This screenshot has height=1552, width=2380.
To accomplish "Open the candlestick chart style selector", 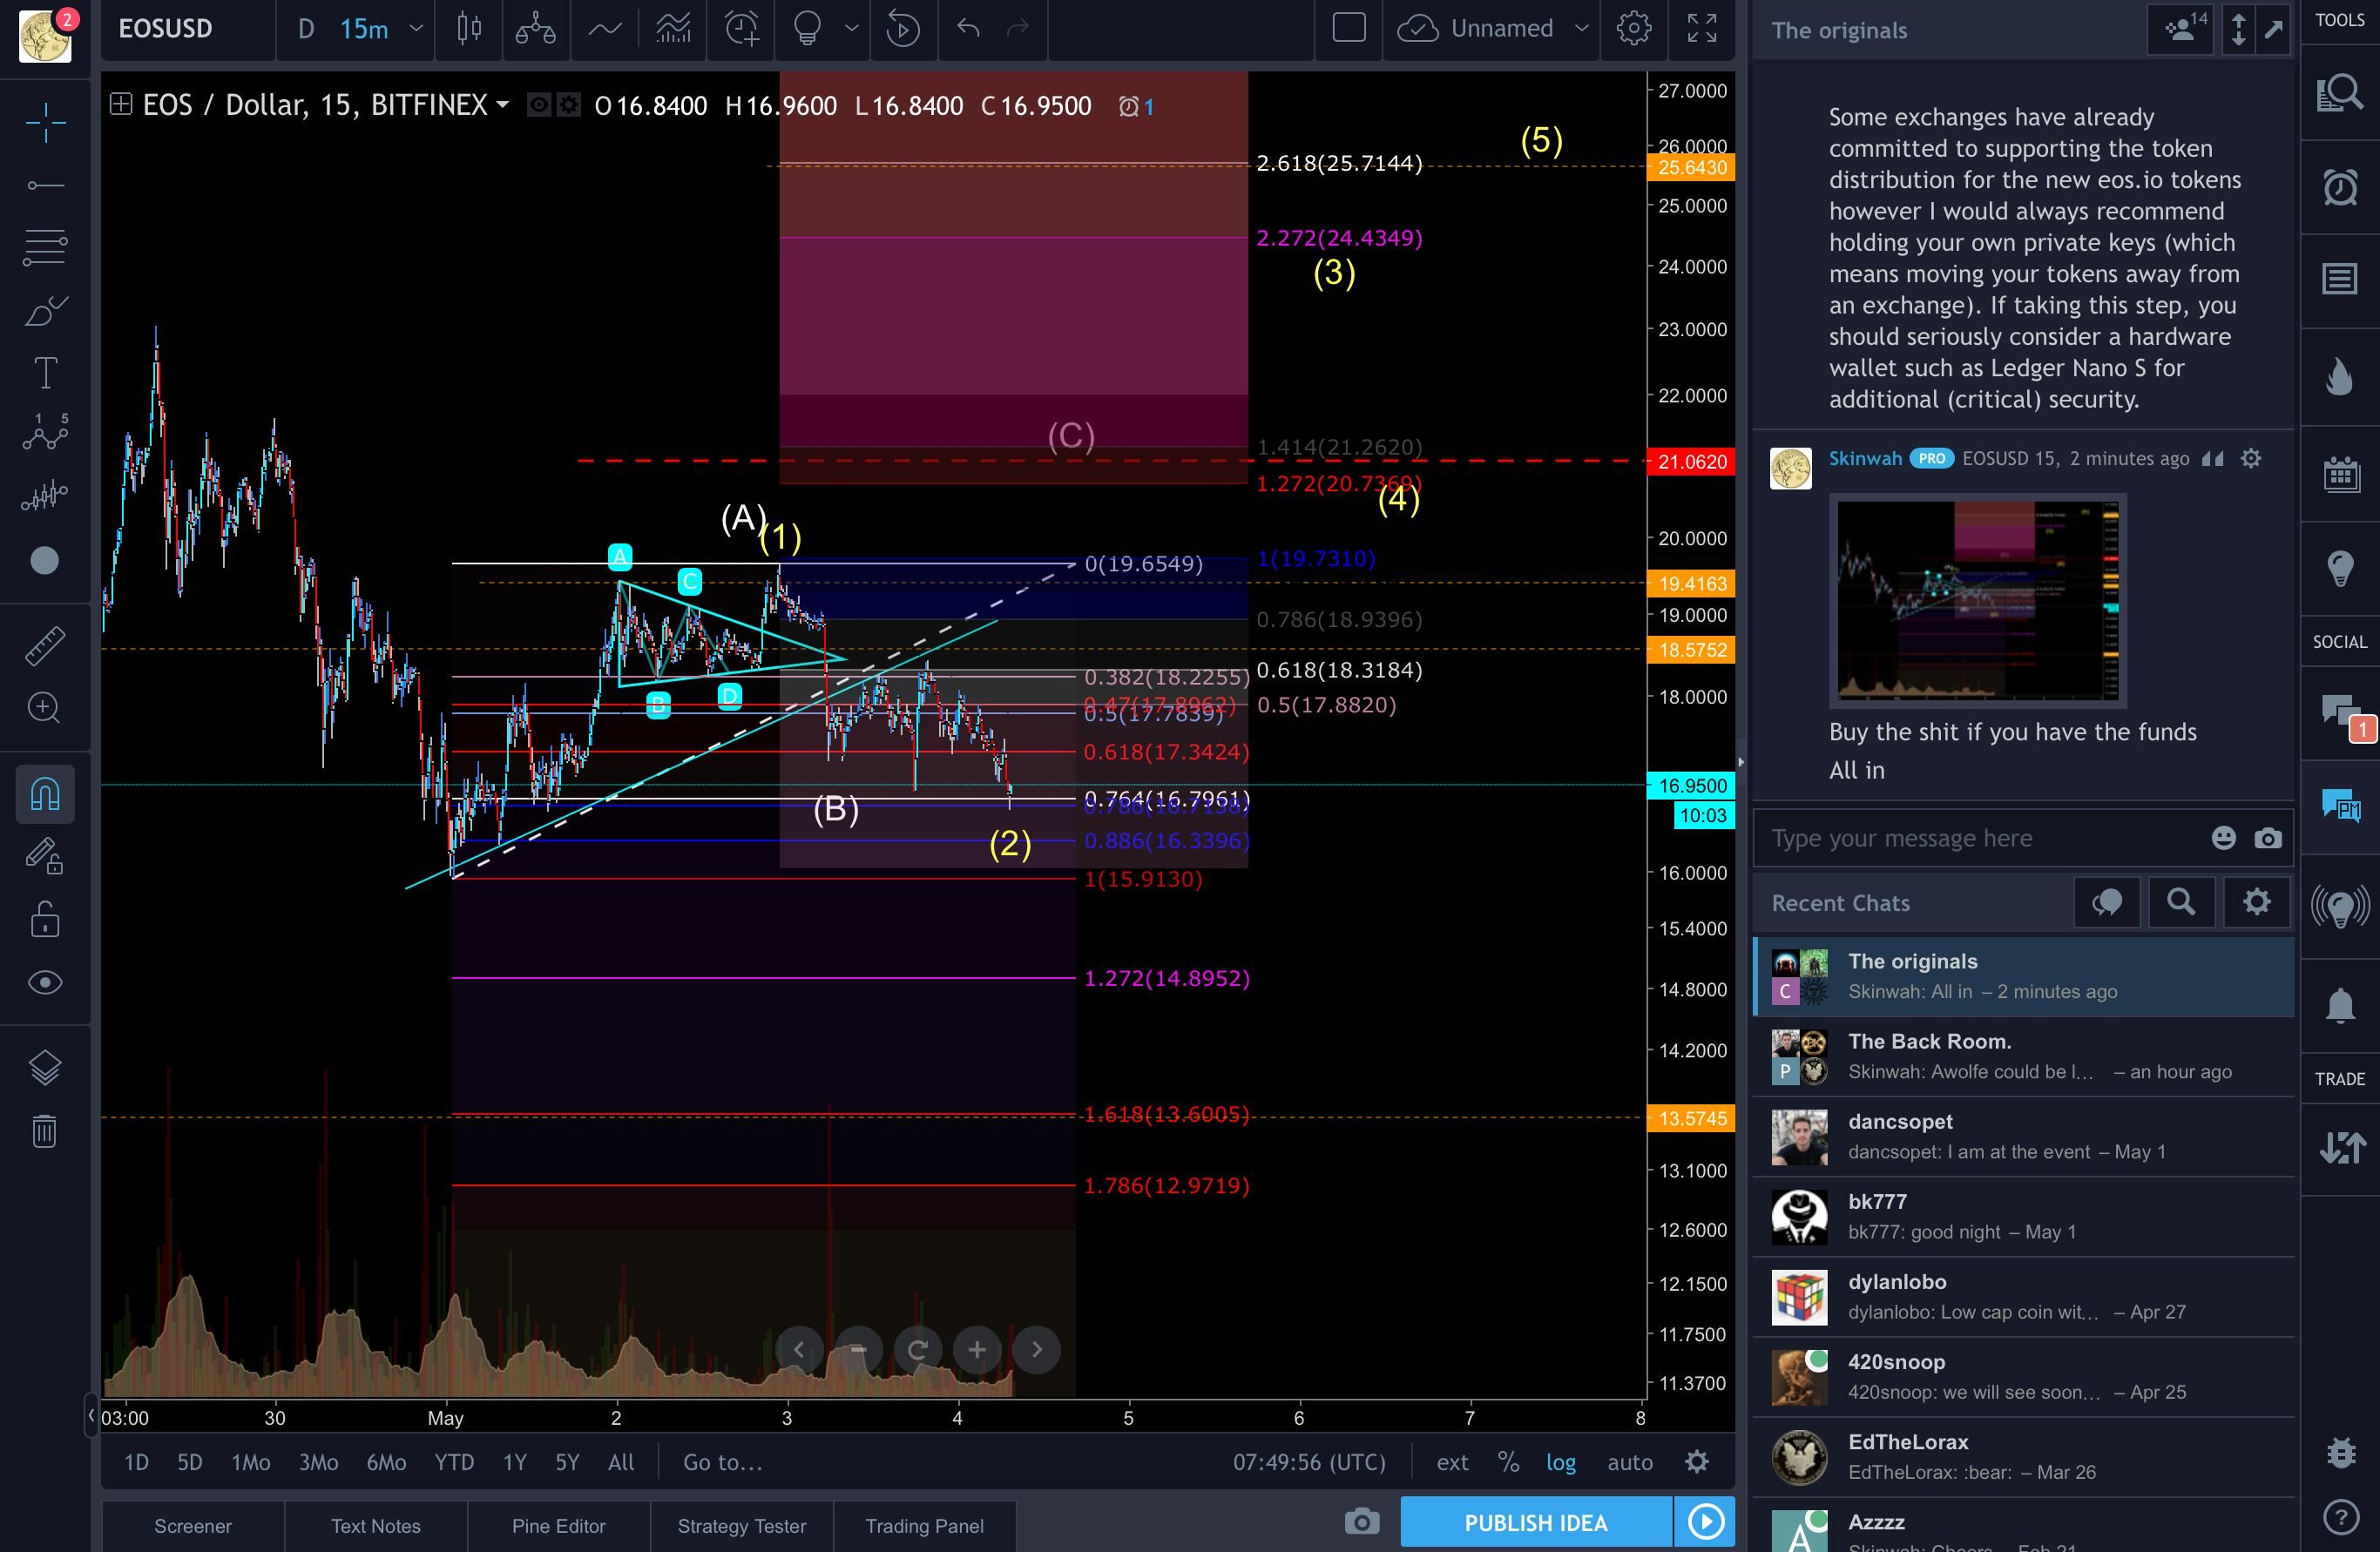I will pos(469,29).
